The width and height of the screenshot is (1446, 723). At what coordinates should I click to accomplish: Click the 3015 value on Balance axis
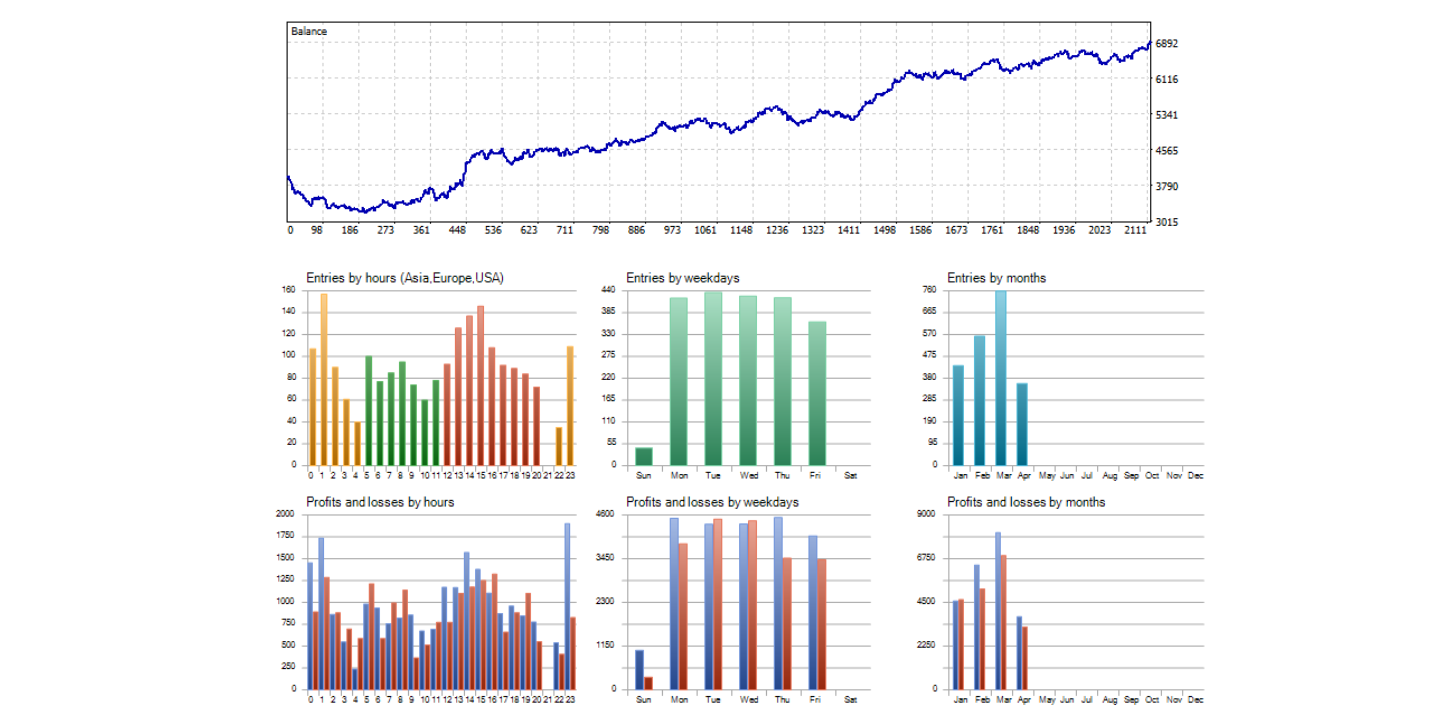tap(1168, 223)
